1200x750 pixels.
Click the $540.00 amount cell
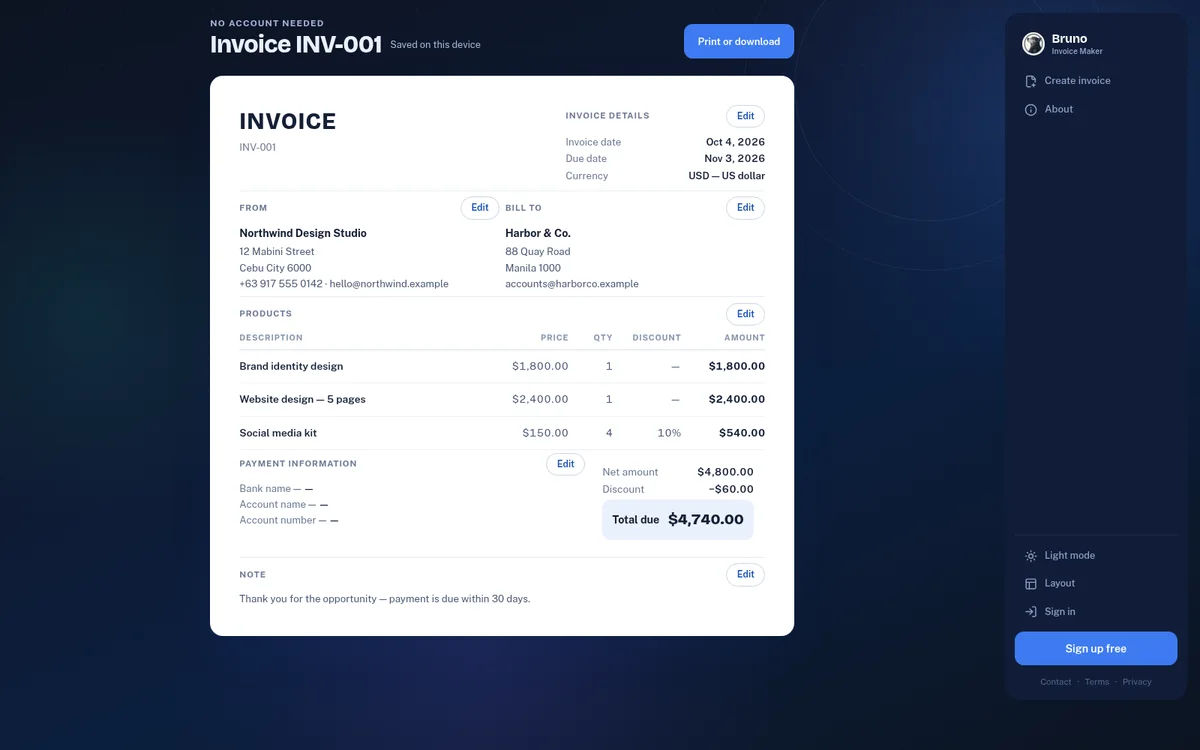[x=742, y=433]
